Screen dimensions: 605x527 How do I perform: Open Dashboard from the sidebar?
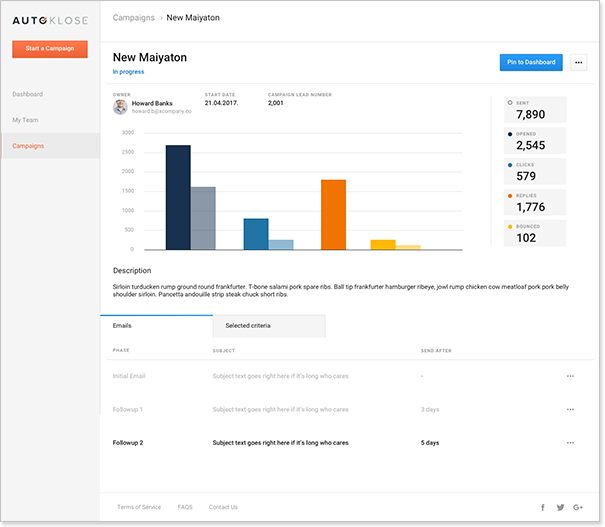click(x=28, y=94)
